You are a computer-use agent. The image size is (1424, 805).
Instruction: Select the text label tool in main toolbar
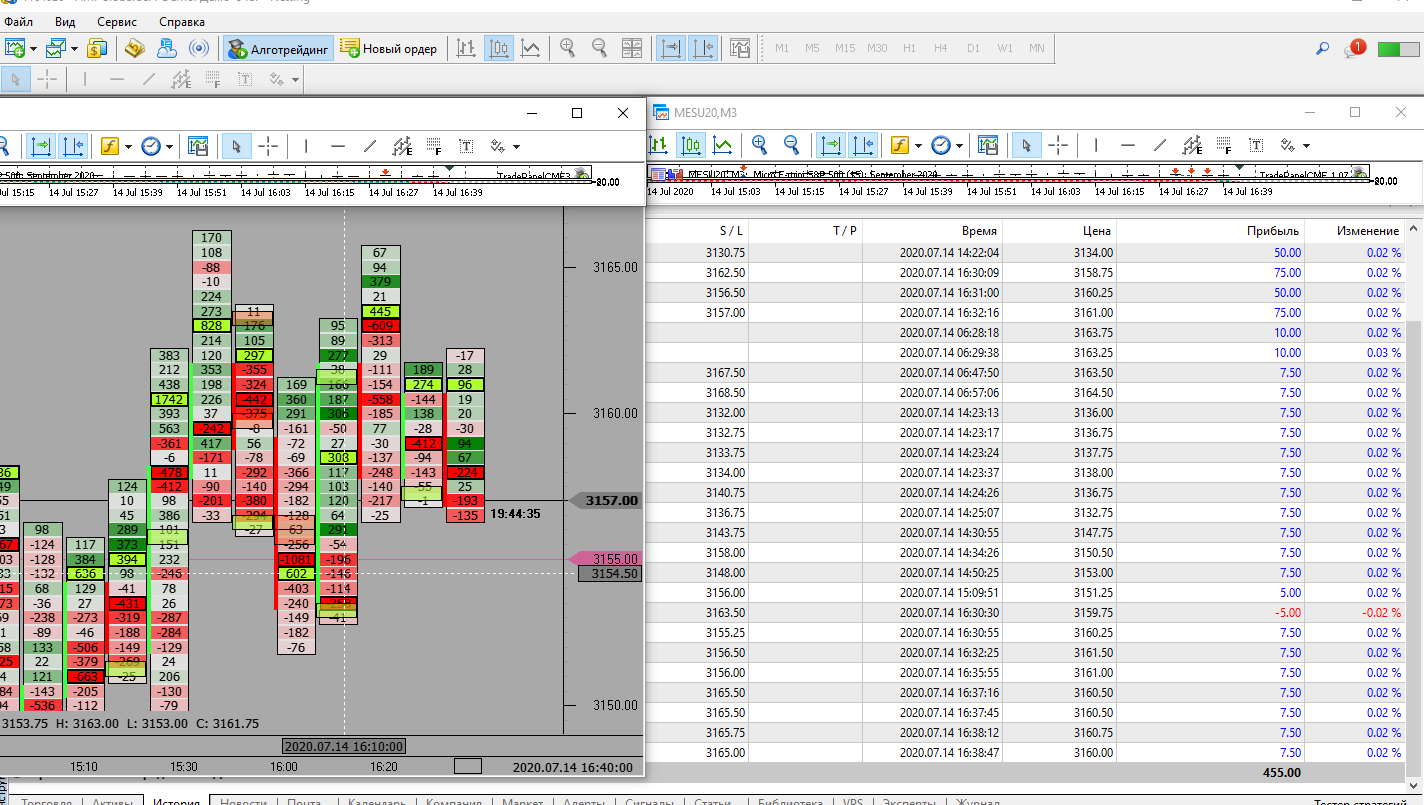coord(245,79)
